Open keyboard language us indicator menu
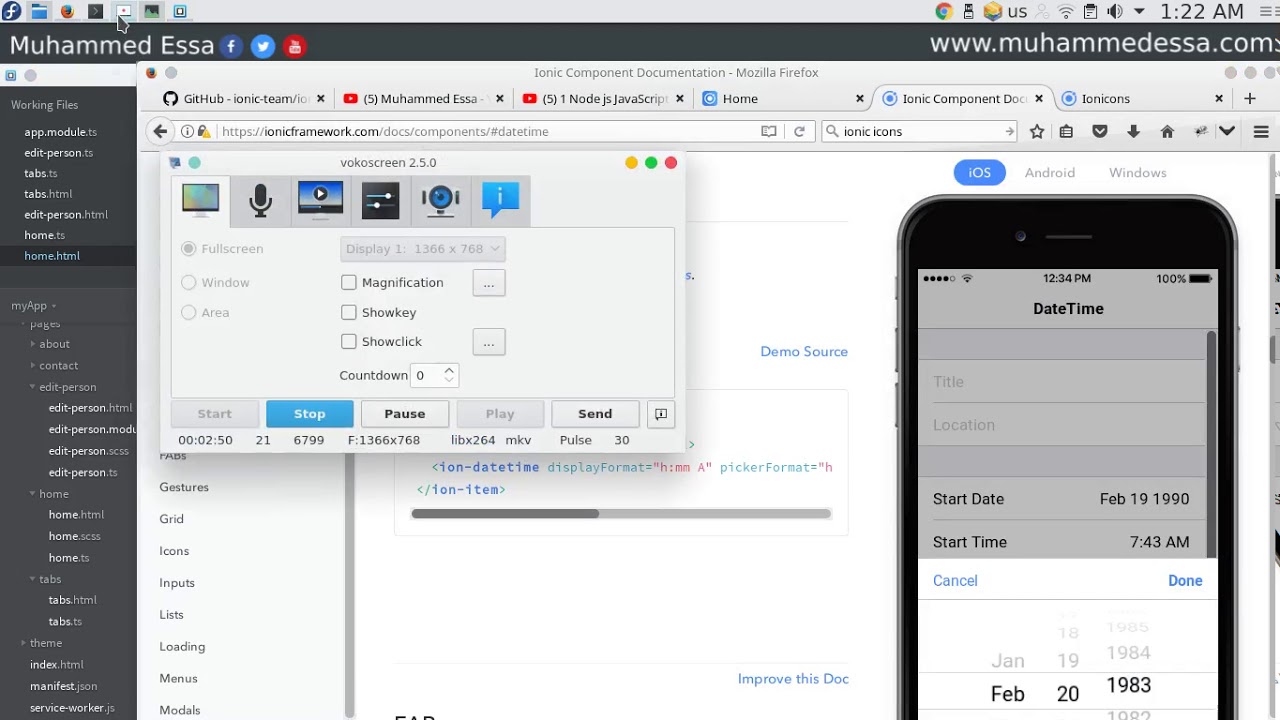 [x=1017, y=11]
